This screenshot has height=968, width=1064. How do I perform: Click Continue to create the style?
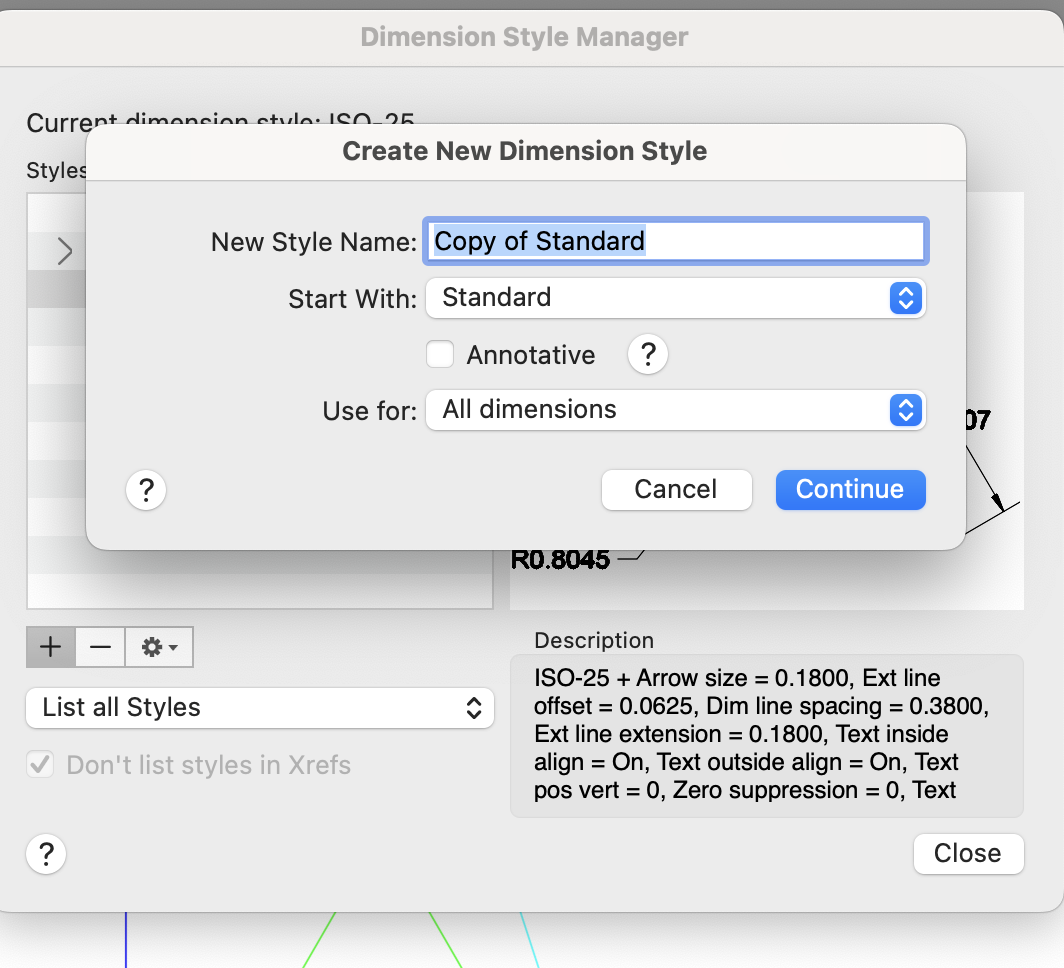click(x=850, y=490)
